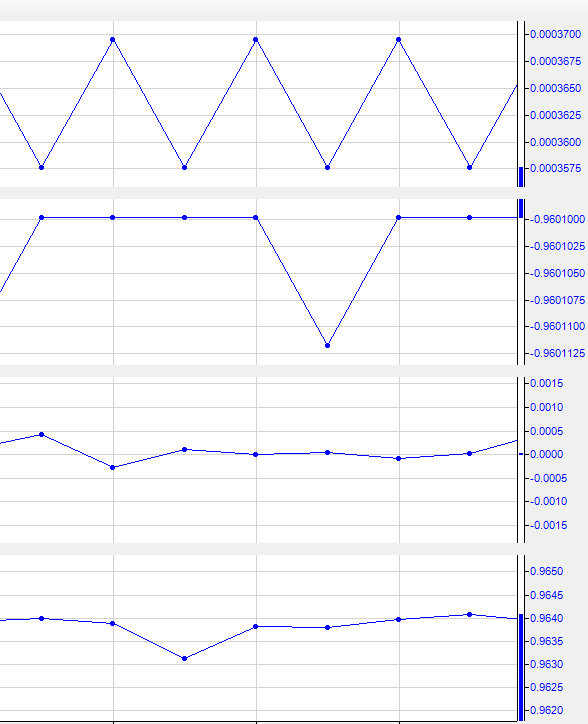Select the 0.0003650 axis label
The height and width of the screenshot is (724, 588).
coord(555,88)
